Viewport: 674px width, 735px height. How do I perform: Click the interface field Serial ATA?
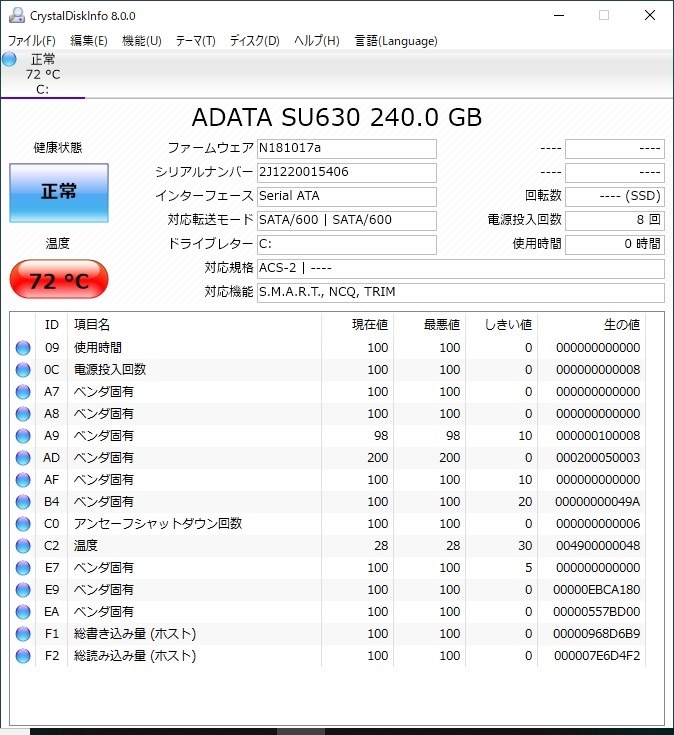pos(347,196)
